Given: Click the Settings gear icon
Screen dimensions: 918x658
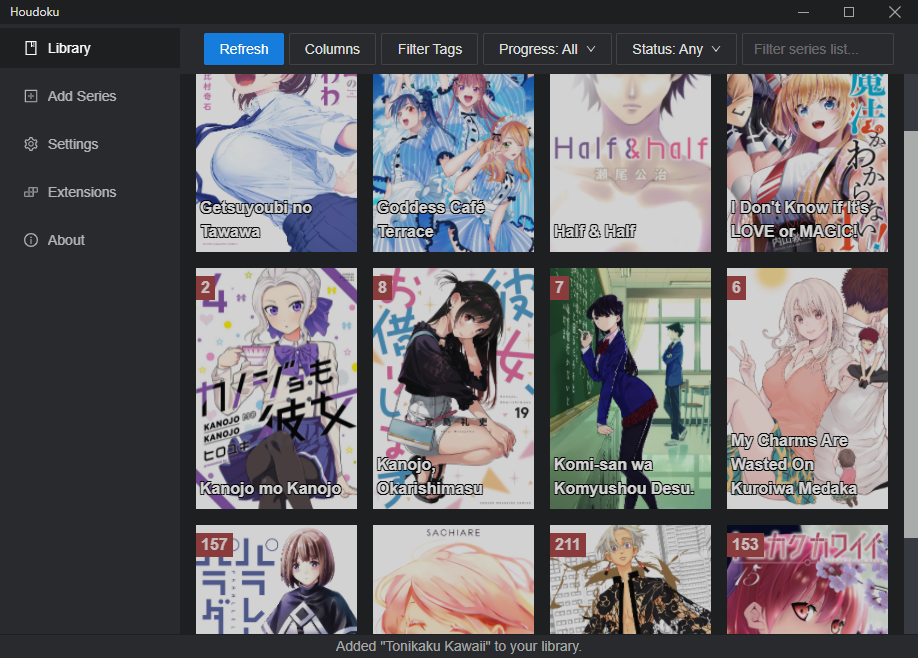Looking at the screenshot, I should click(x=31, y=144).
